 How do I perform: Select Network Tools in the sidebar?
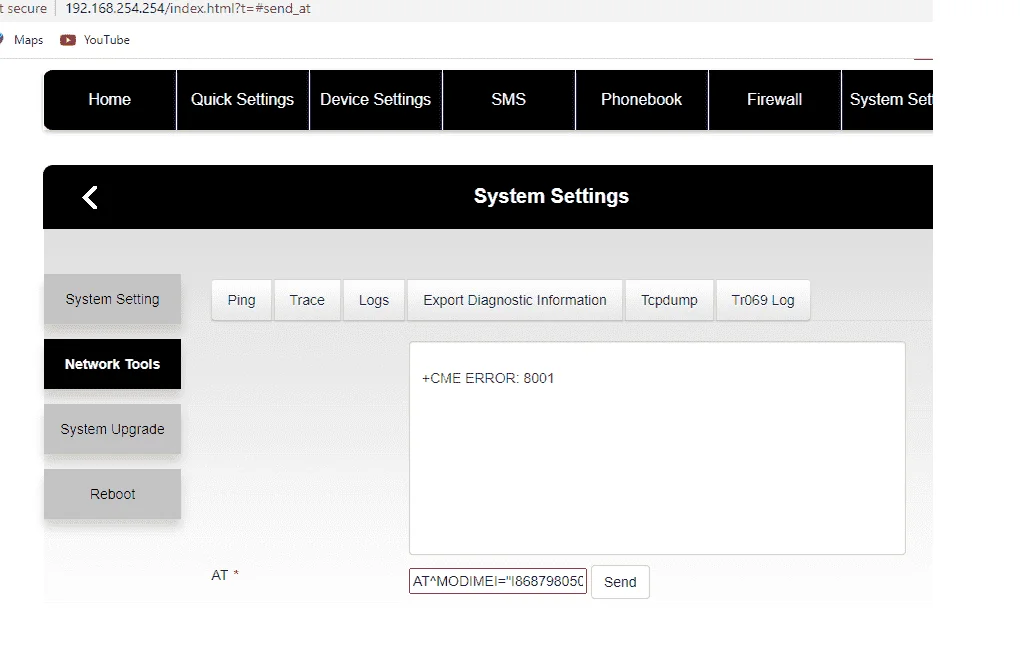pos(112,364)
